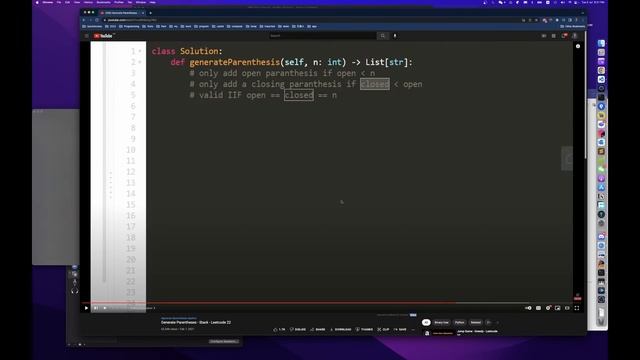Click 'generateParenthesis' in the code

tap(234, 62)
